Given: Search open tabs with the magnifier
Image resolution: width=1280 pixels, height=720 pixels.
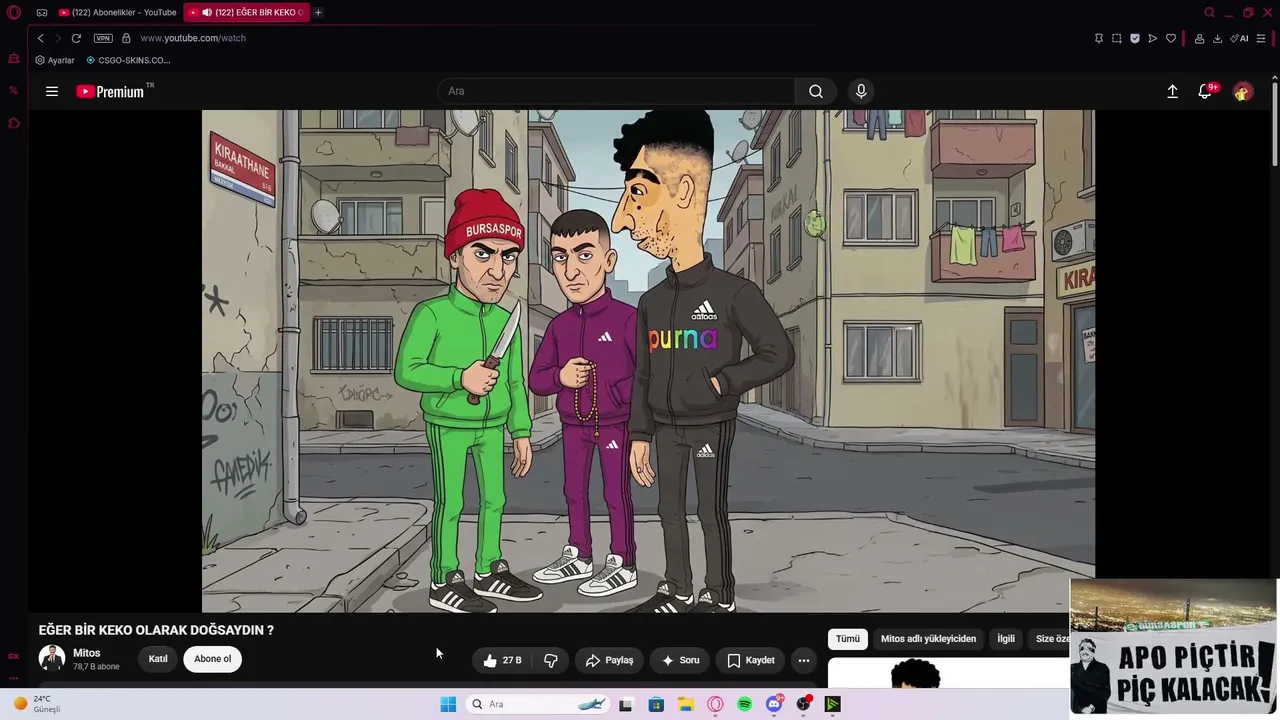Looking at the screenshot, I should click(x=1209, y=13).
